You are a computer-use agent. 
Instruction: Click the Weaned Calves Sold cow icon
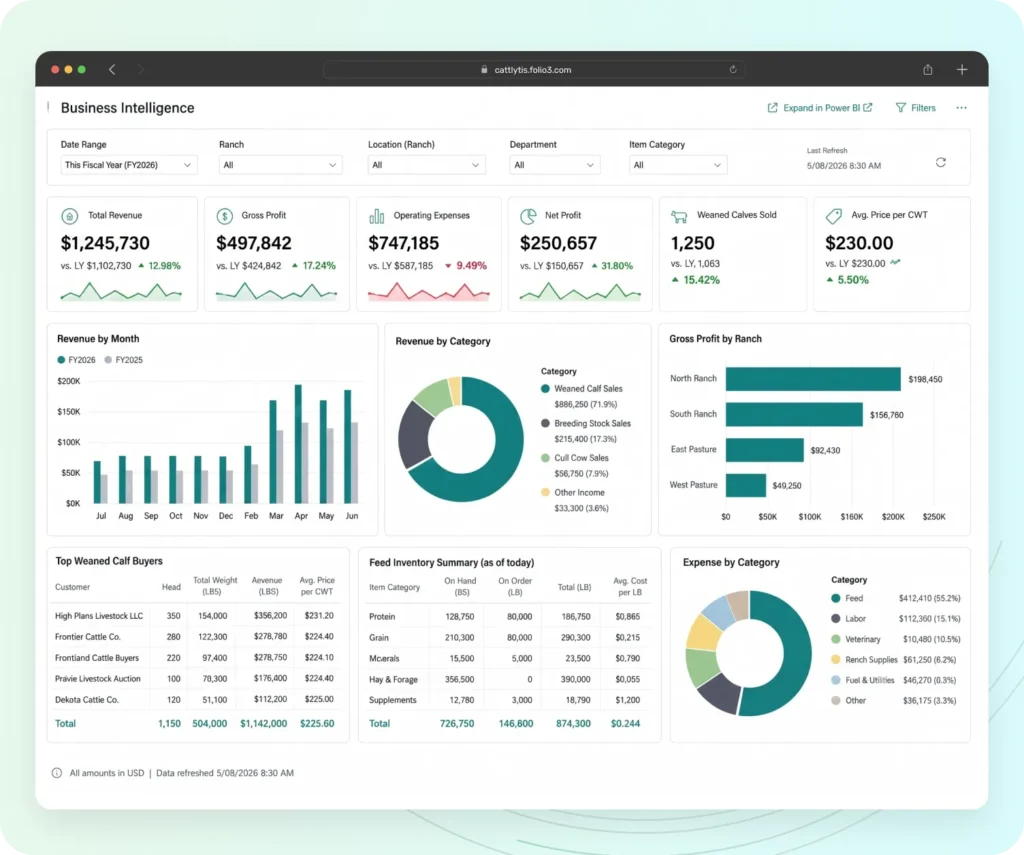tap(679, 216)
